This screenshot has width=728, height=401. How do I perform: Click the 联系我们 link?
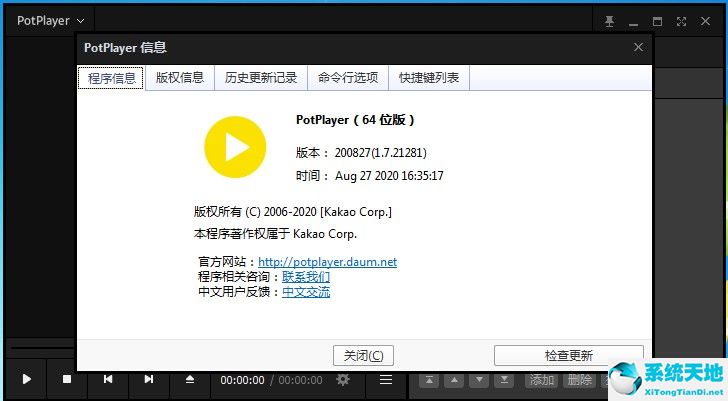tap(306, 277)
